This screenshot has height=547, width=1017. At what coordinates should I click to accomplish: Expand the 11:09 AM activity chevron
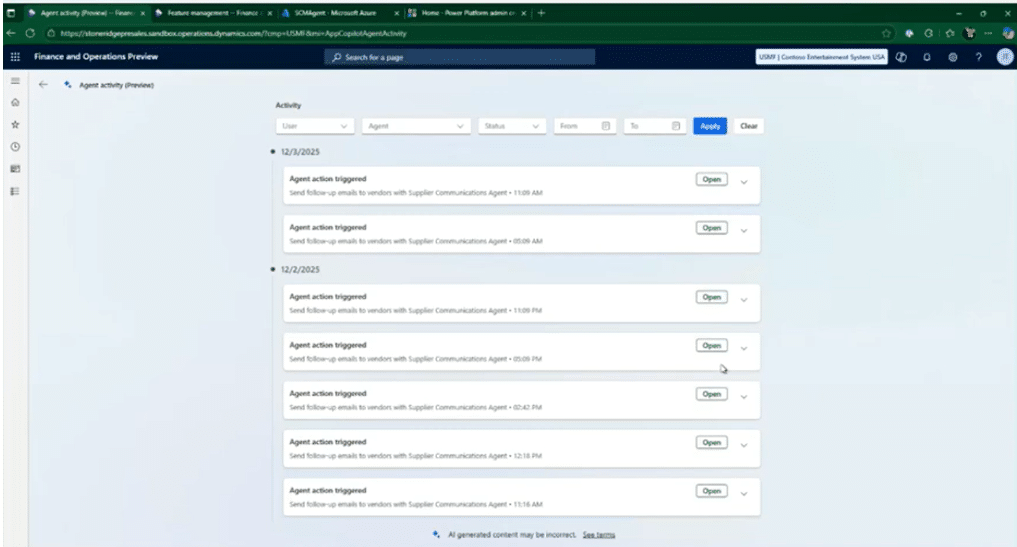[x=744, y=182]
